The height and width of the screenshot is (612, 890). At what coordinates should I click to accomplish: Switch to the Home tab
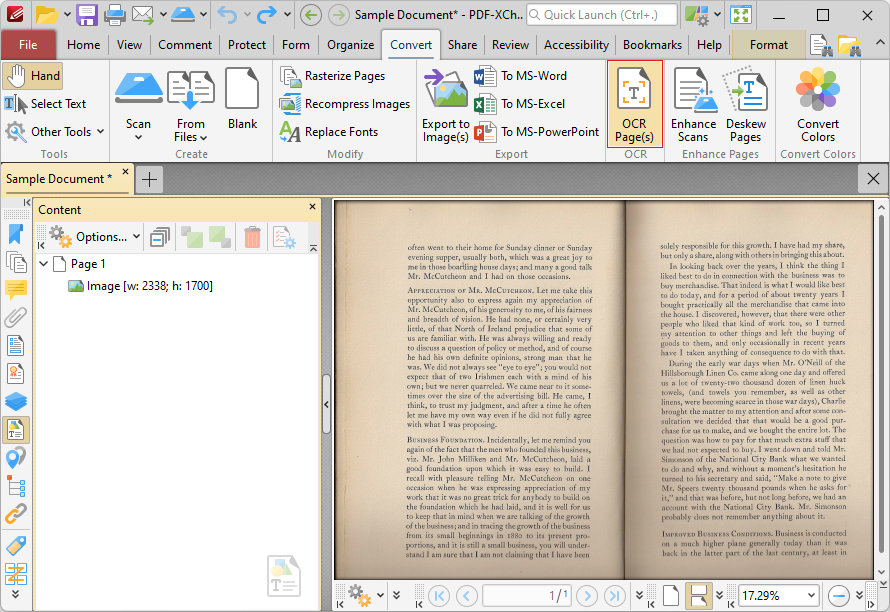83,45
